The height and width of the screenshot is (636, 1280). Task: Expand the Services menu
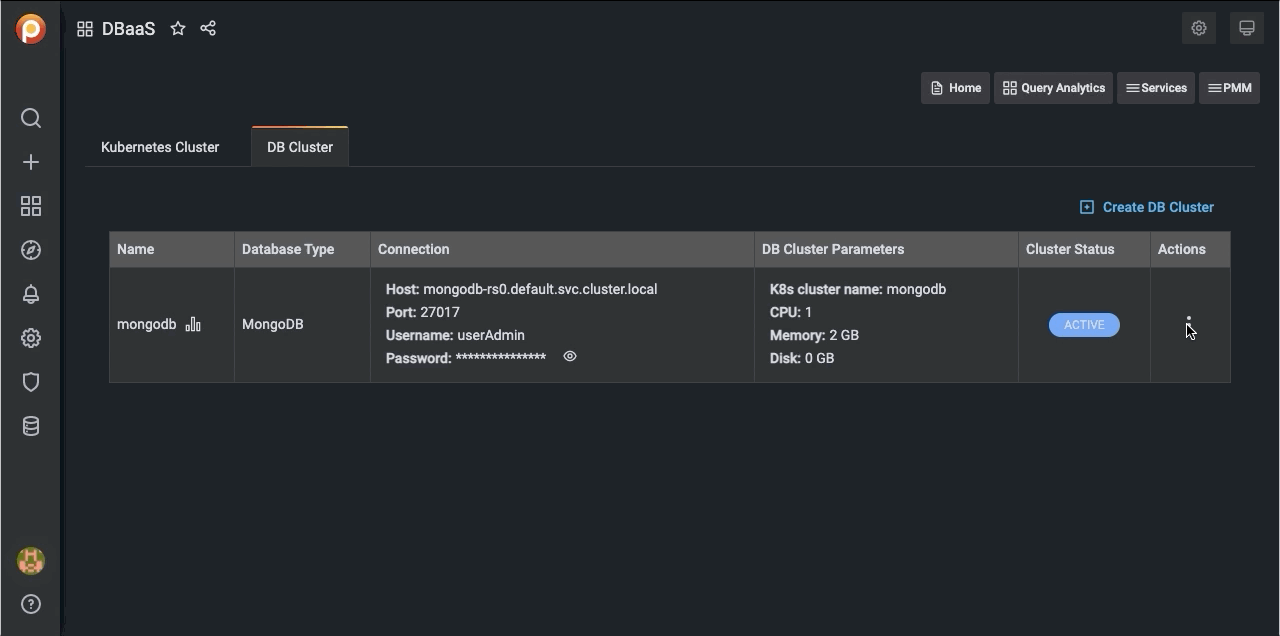click(1155, 88)
